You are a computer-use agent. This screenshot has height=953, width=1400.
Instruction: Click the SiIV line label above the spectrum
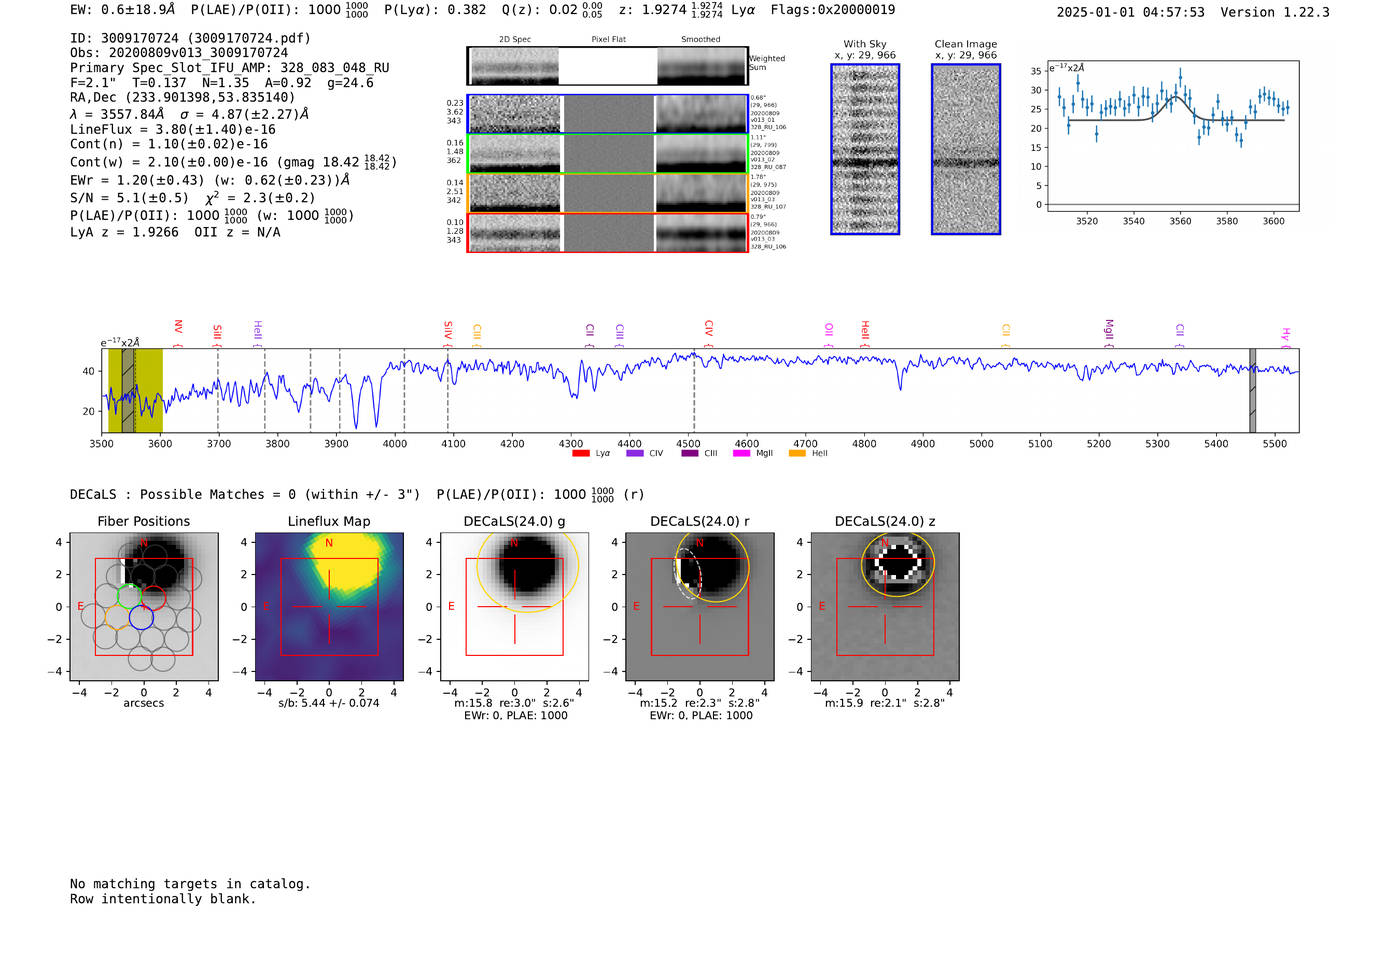pyautogui.click(x=448, y=330)
